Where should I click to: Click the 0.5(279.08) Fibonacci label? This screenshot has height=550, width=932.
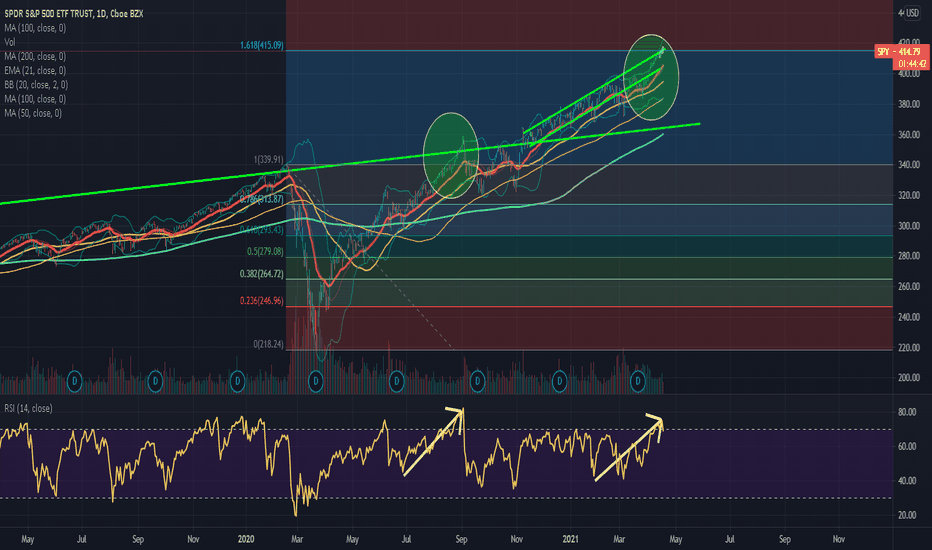pos(265,252)
